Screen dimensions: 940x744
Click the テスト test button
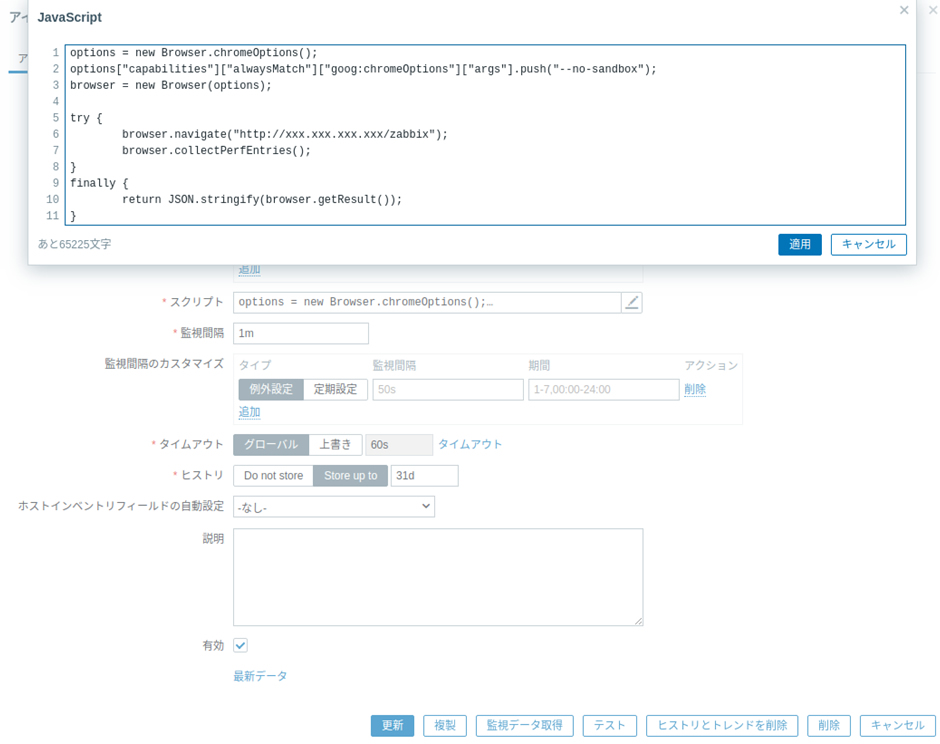(x=609, y=725)
